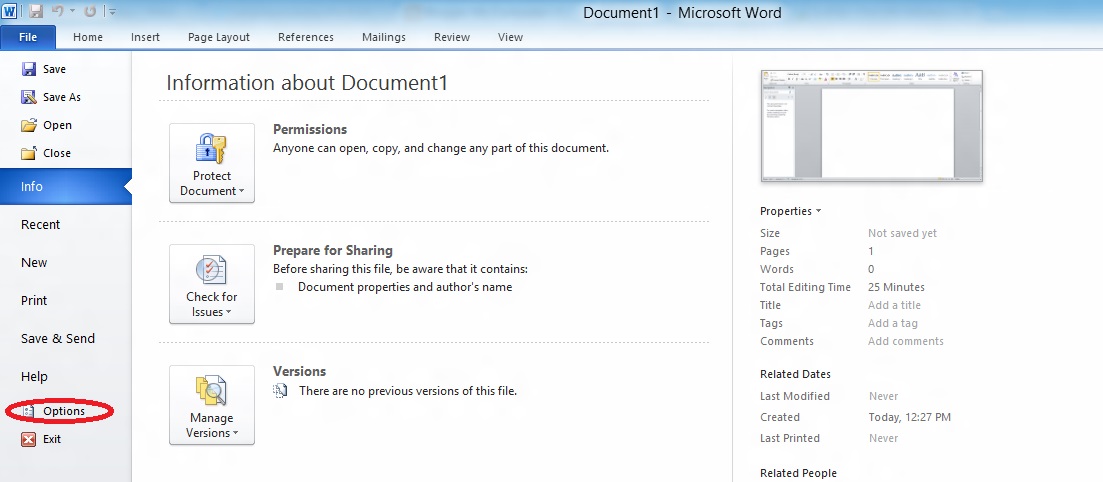Screen dimensions: 1103x482
Task: Click the Manage Versions magnifier icon
Action: [x=211, y=391]
